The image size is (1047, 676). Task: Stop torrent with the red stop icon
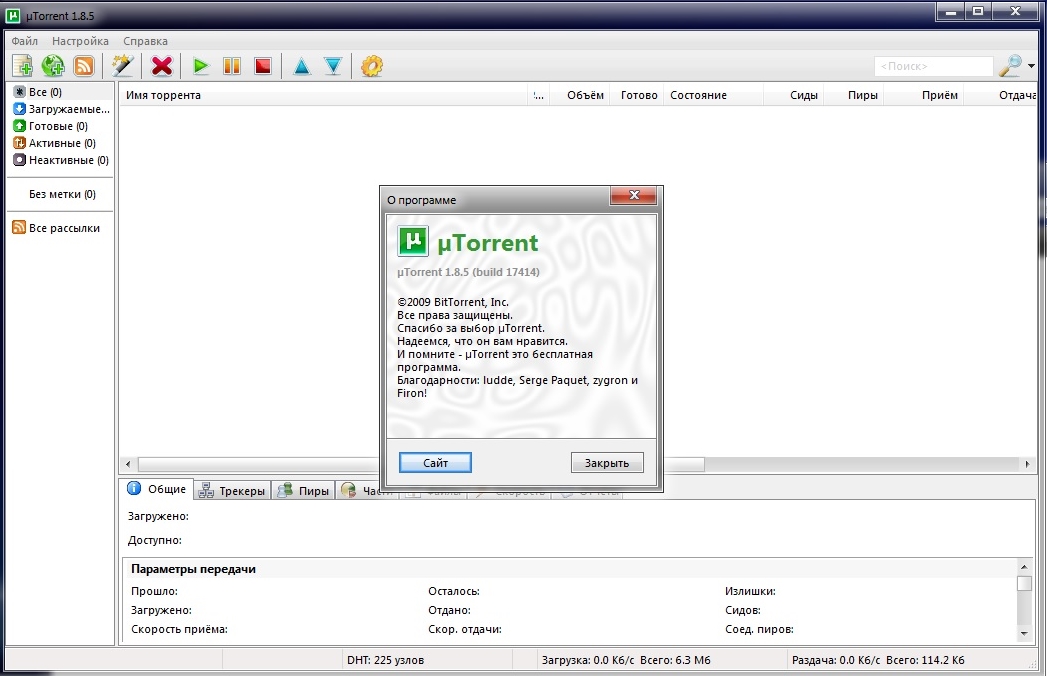(262, 66)
